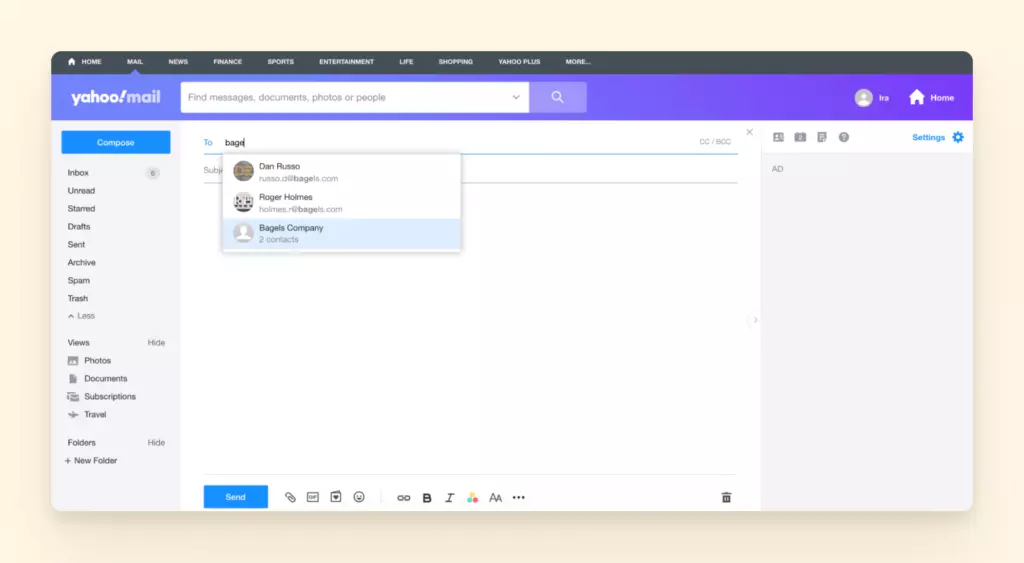Click the Ira profile avatar
Screen dimensions: 1024x563
(863, 97)
